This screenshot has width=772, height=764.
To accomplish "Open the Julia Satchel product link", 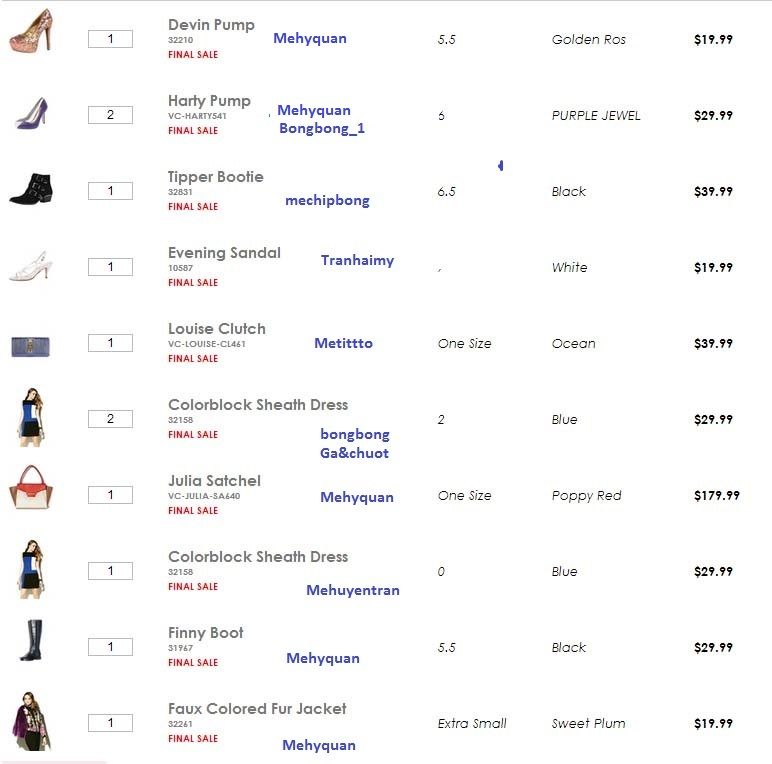I will coord(214,481).
